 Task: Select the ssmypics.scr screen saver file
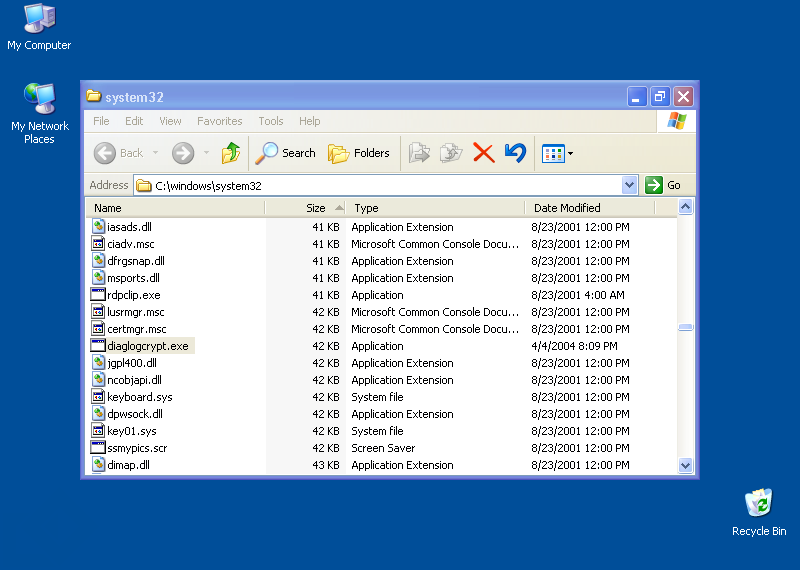(137, 448)
